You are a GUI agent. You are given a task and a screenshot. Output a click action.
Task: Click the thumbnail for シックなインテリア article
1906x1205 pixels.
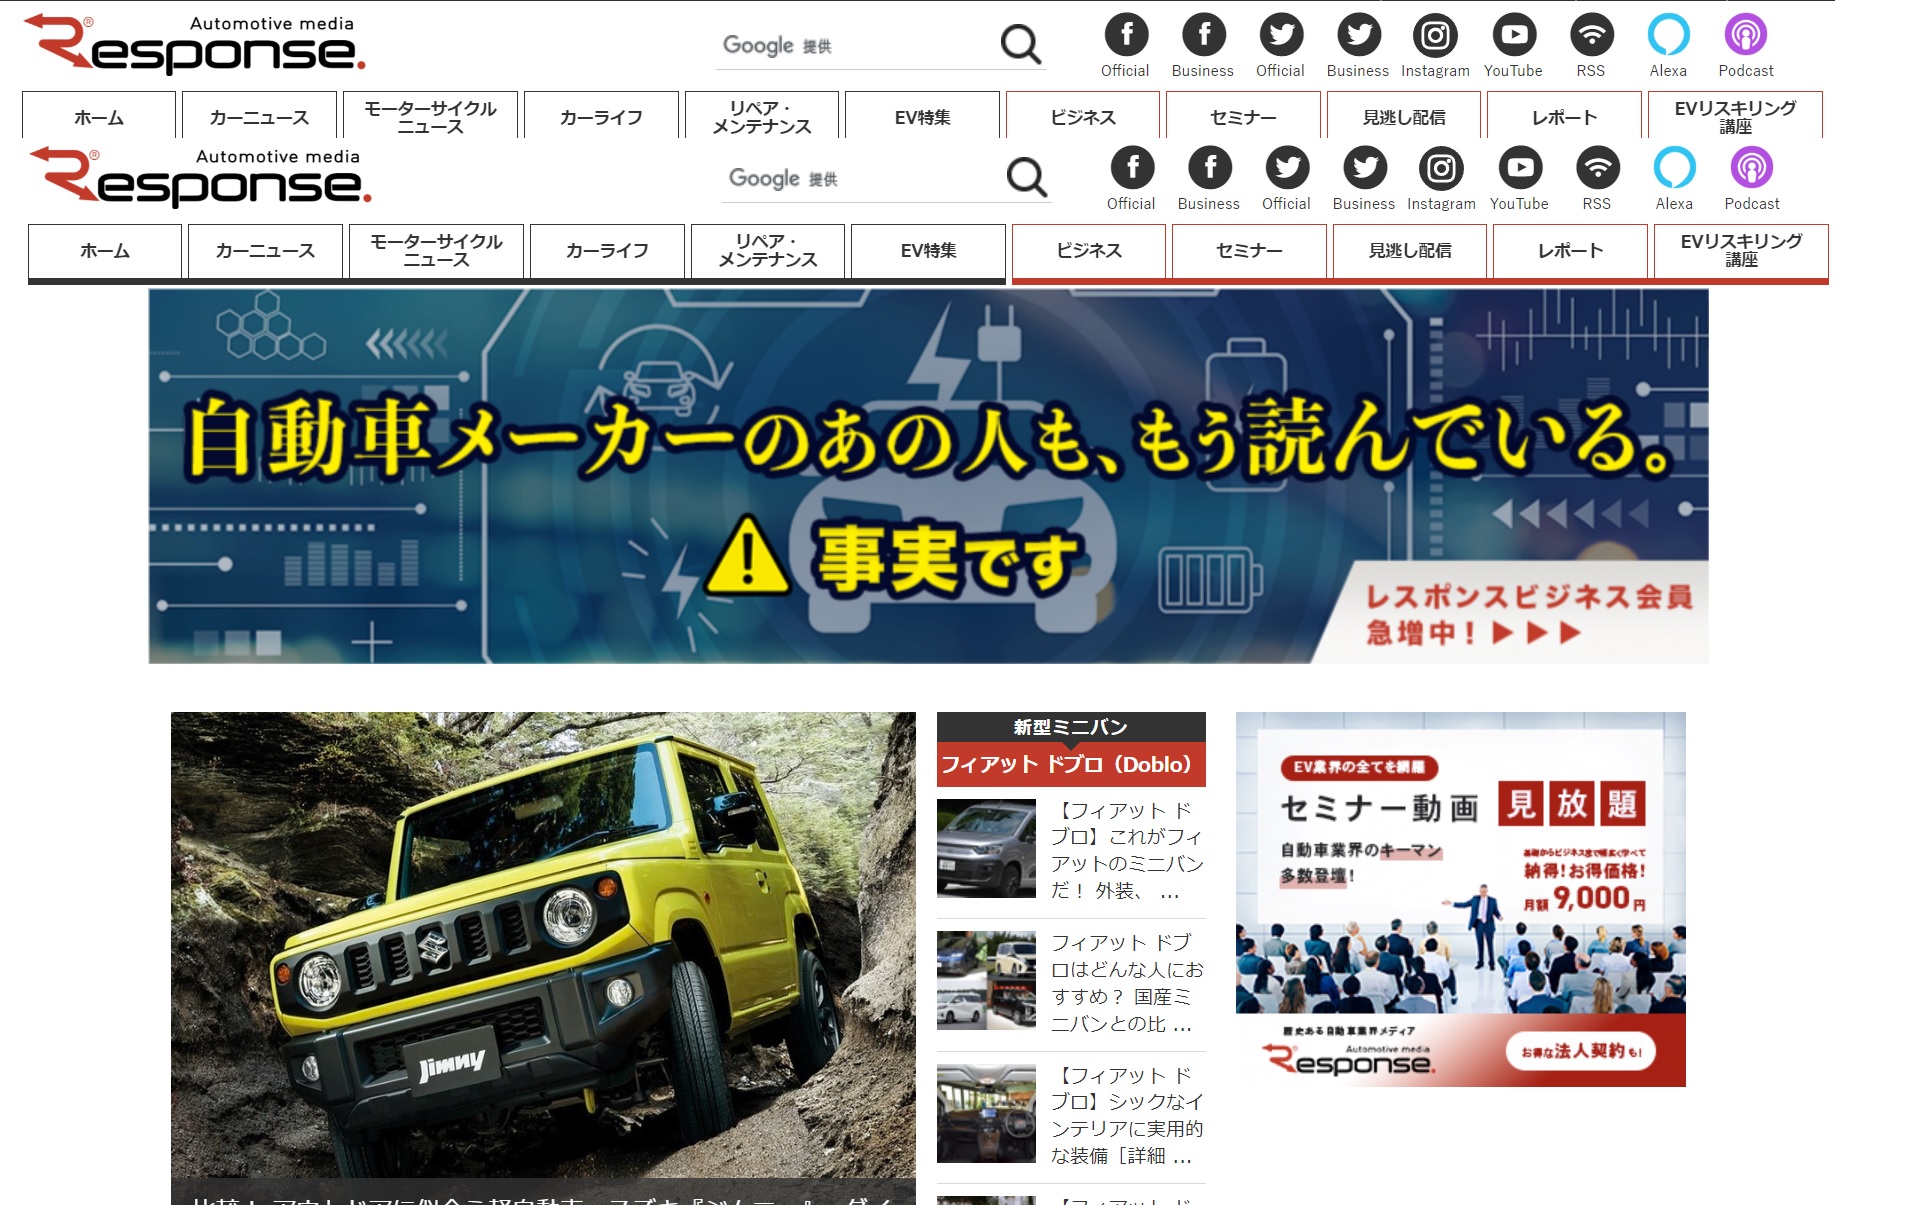(986, 1113)
